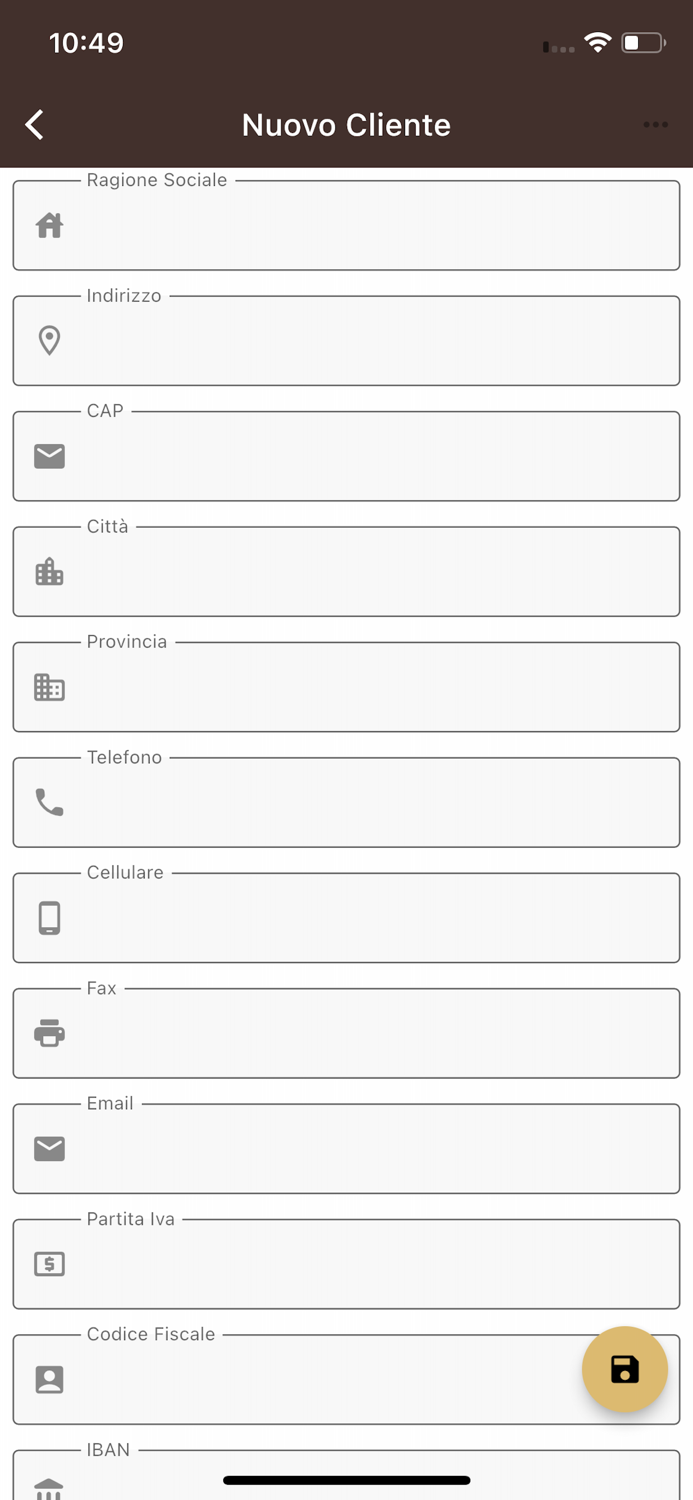Tap the smartphone icon in Cellulare
The height and width of the screenshot is (1500, 693).
[x=49, y=918]
